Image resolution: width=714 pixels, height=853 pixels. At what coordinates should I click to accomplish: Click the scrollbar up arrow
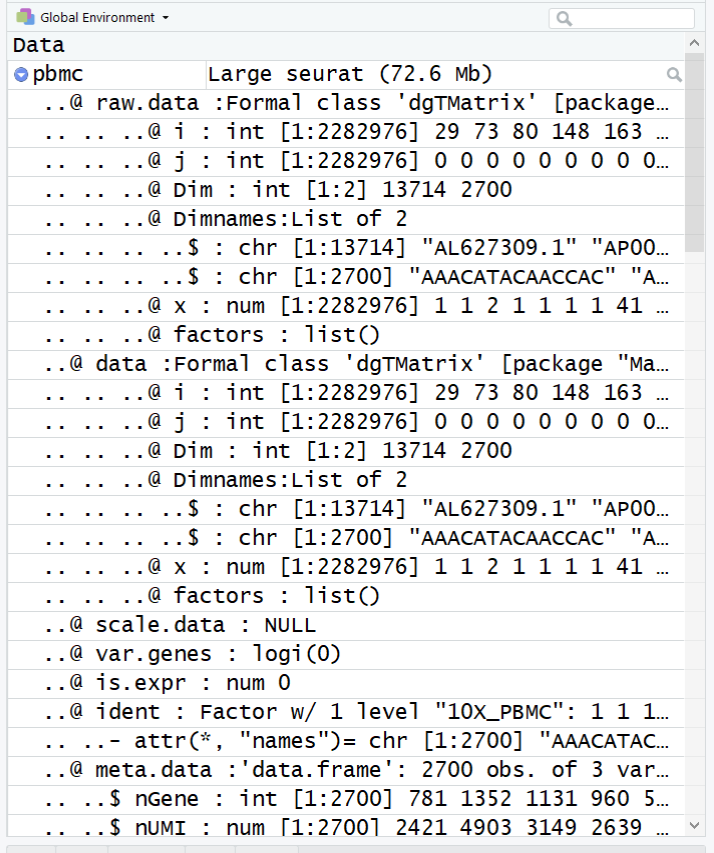(x=694, y=42)
